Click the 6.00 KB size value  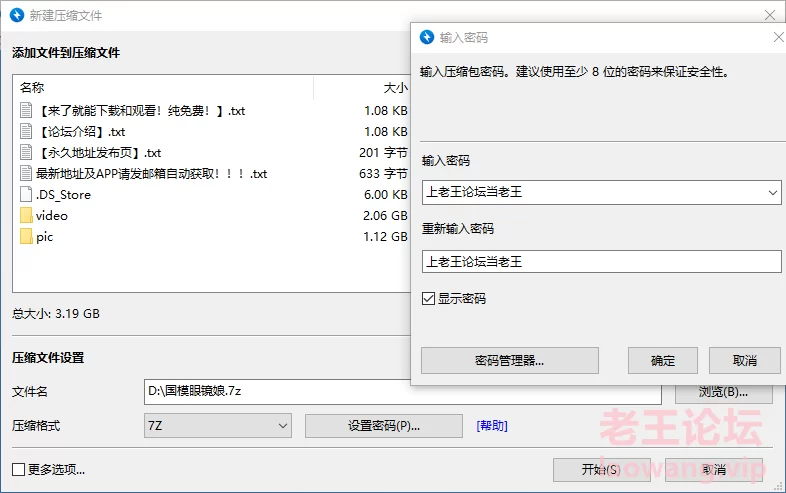click(x=385, y=195)
